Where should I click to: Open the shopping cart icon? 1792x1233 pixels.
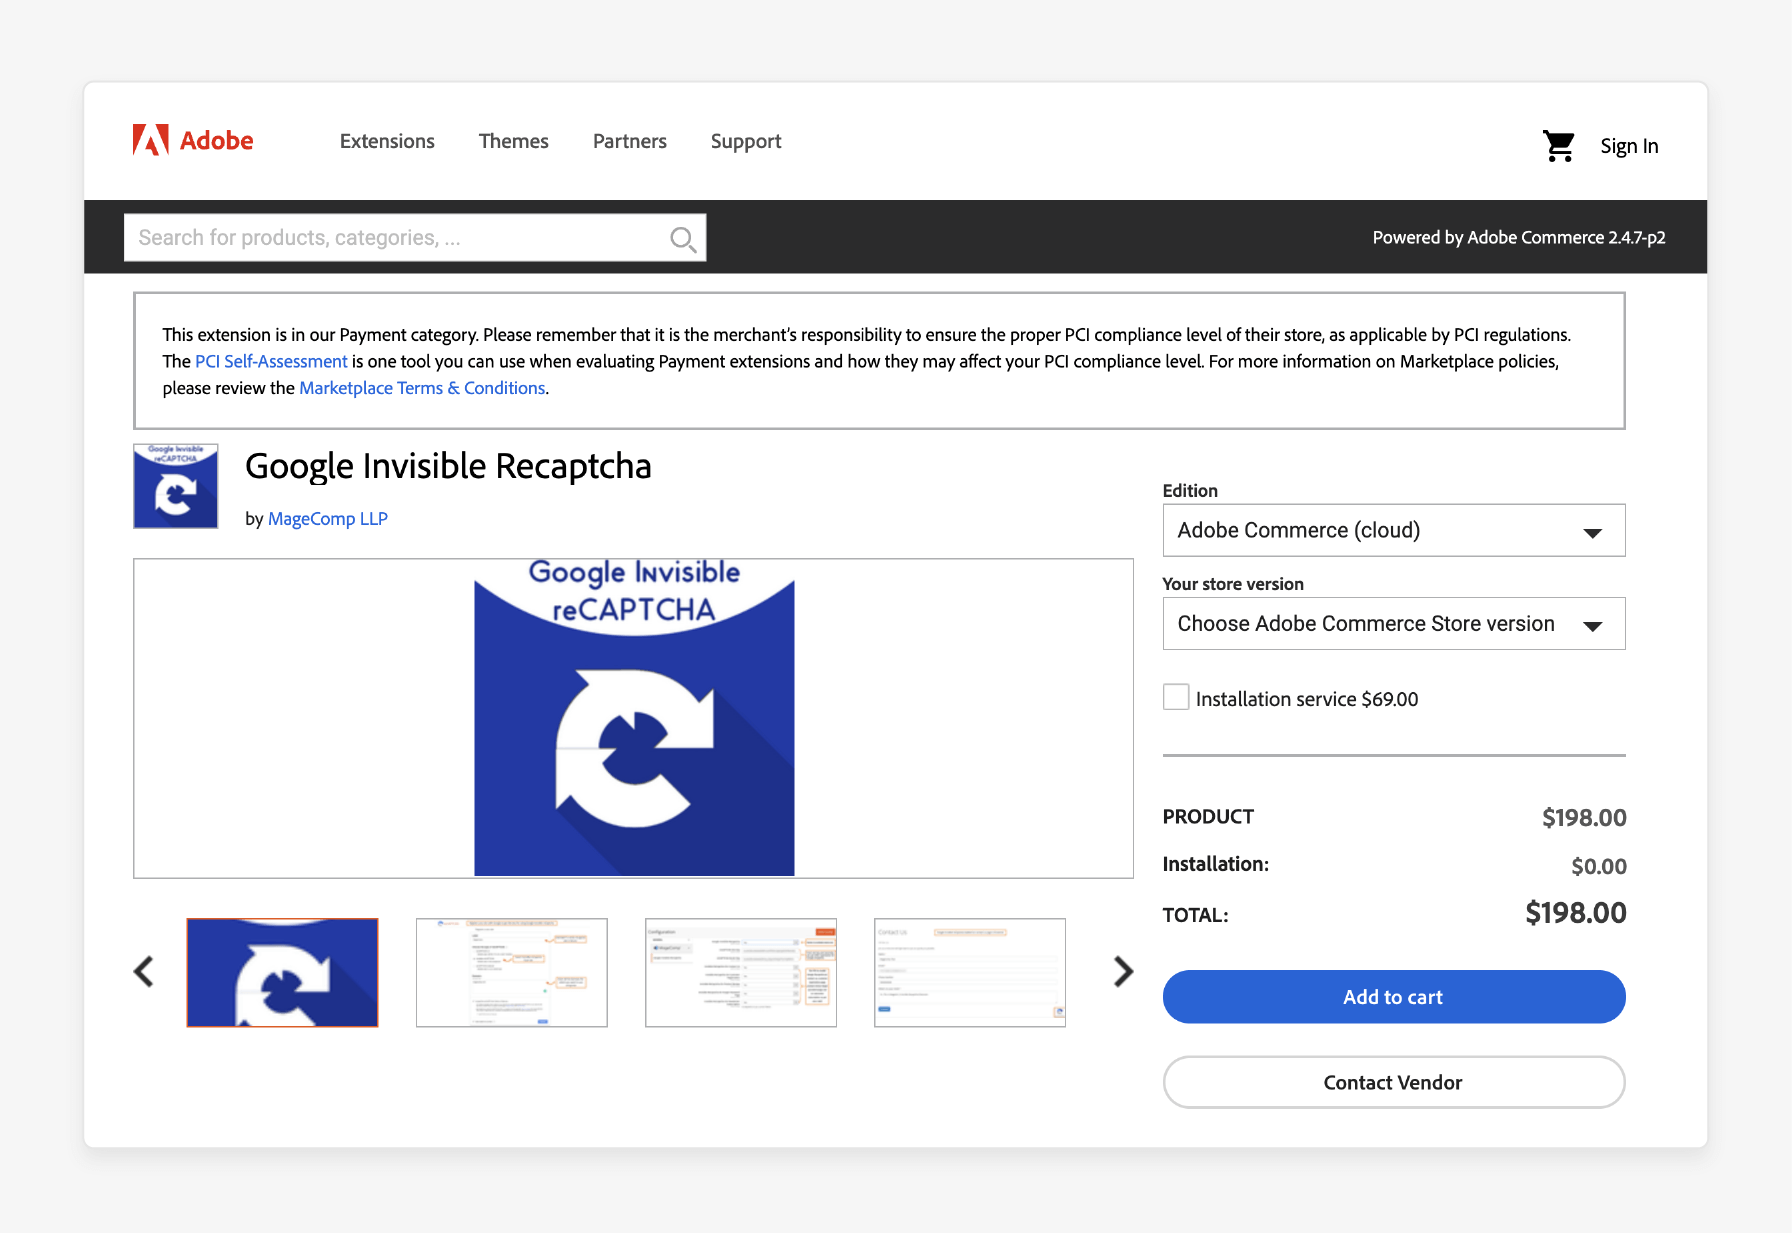click(x=1558, y=146)
